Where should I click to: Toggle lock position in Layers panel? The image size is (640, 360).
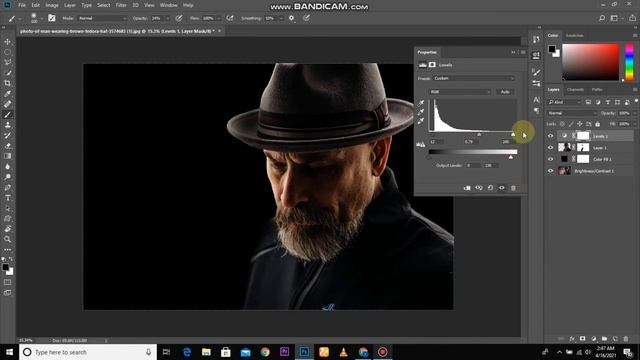(580, 124)
